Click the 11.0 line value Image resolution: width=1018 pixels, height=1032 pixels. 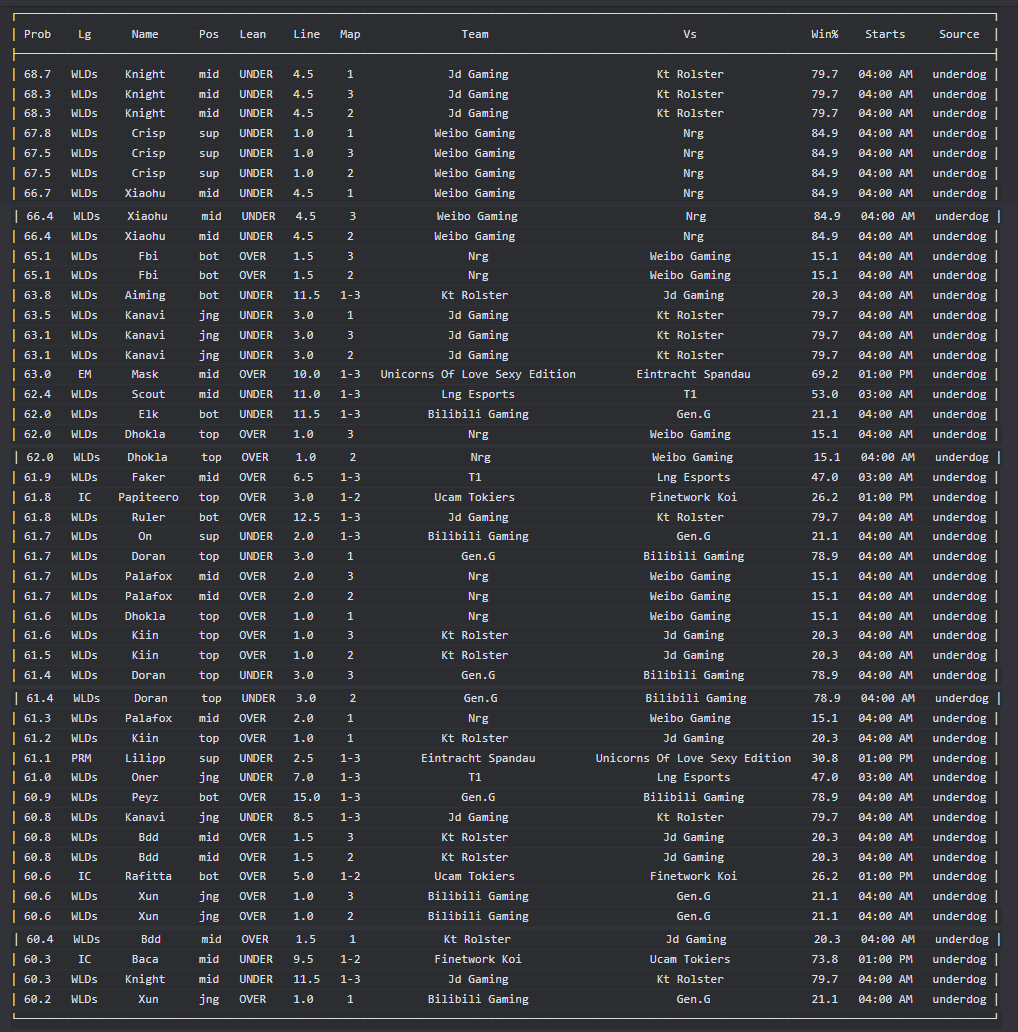[x=307, y=394]
